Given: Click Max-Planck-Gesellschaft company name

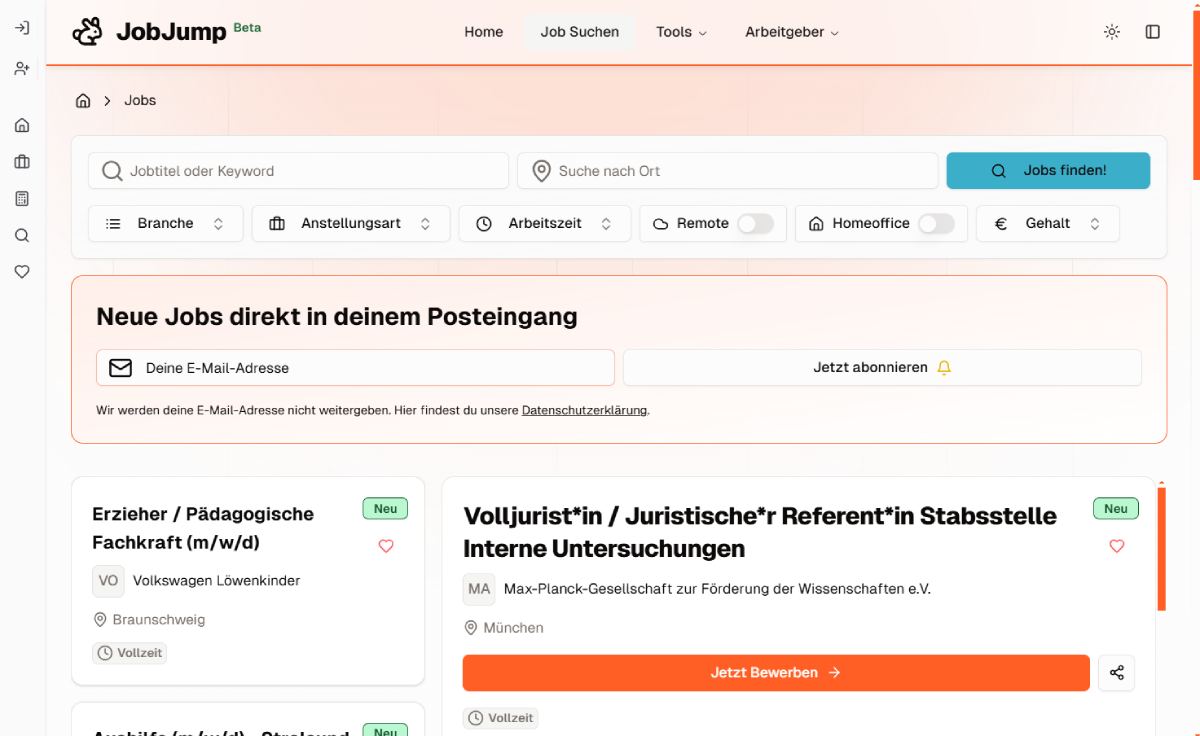Looking at the screenshot, I should [717, 589].
